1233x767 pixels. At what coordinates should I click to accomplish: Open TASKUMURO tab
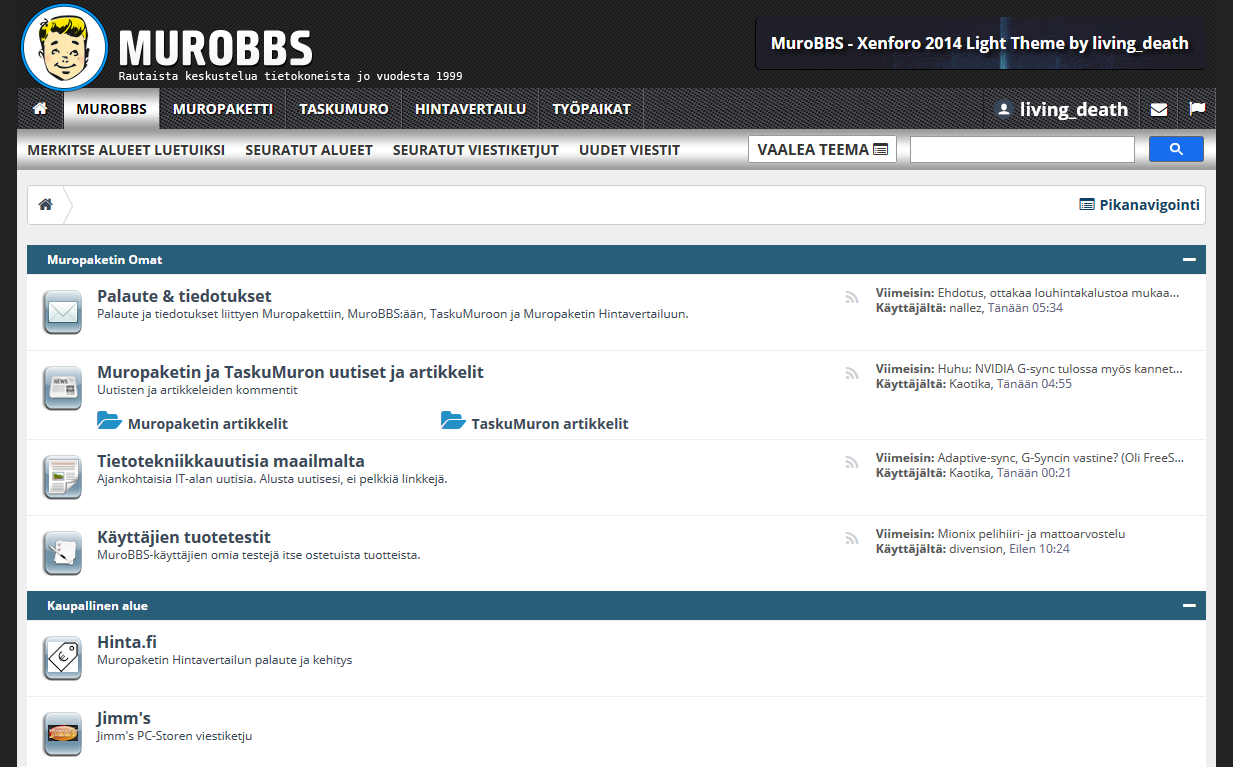[344, 109]
